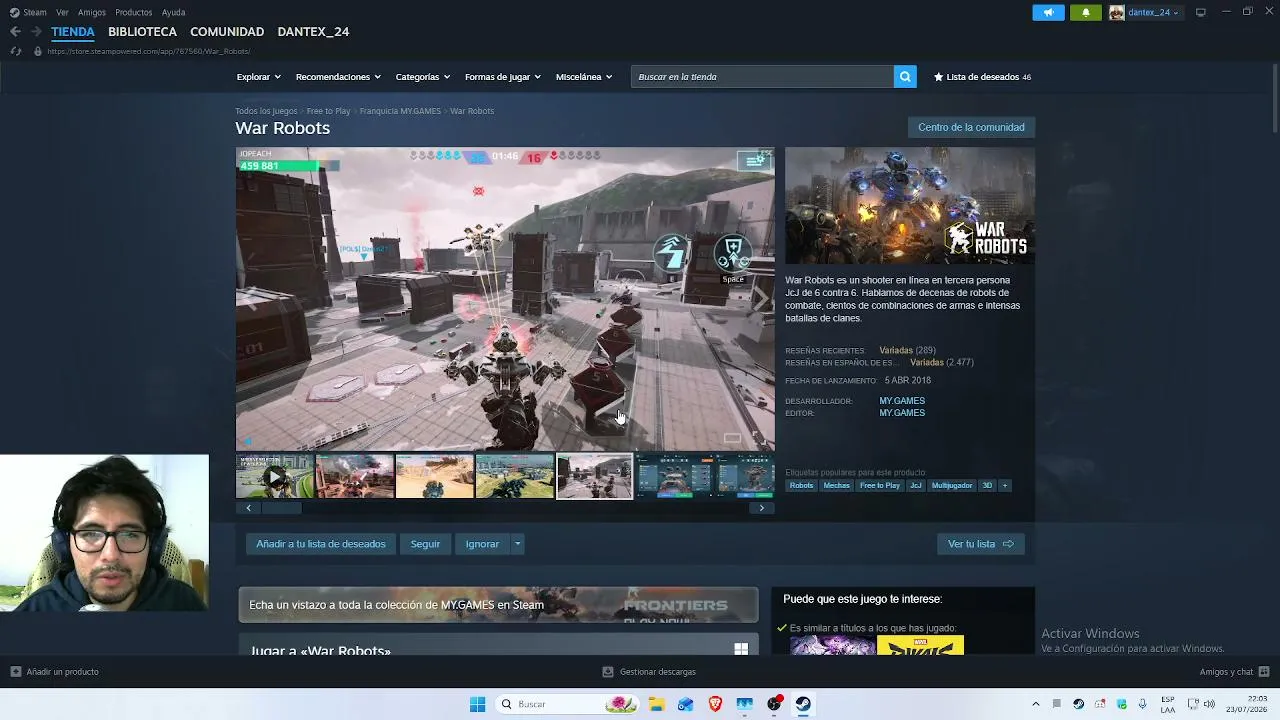Click the screenshot strip scrollbar handle
The image size is (1280, 720).
click(x=281, y=508)
